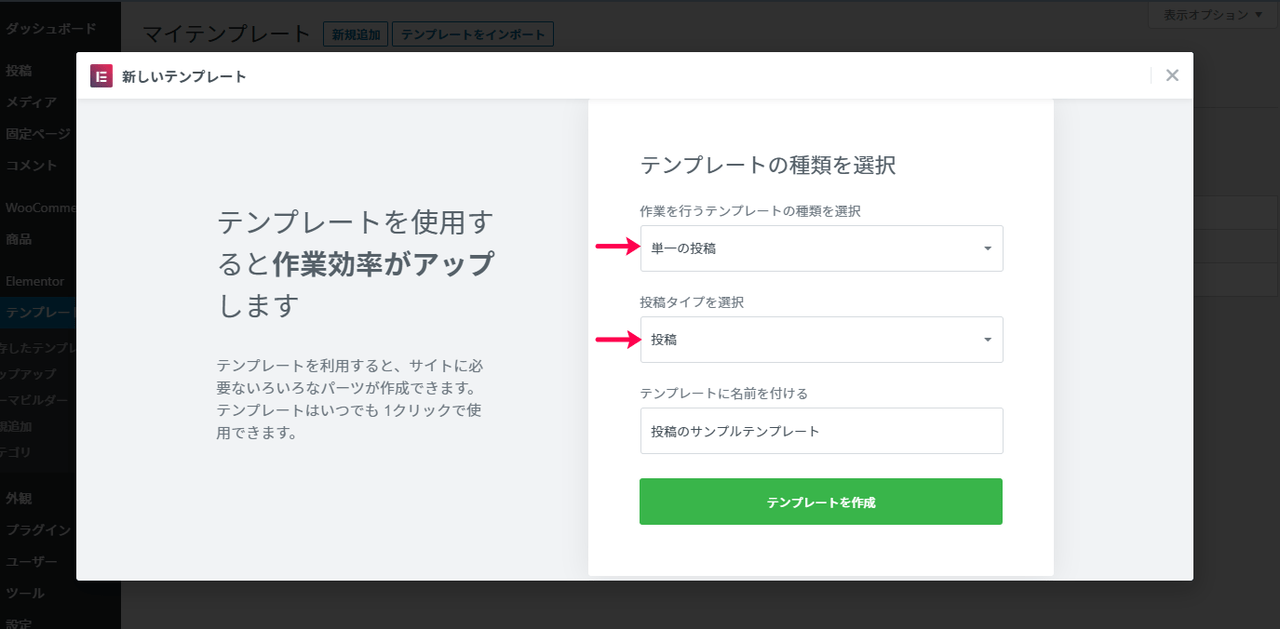Open コメント in the sidebar

(32, 165)
